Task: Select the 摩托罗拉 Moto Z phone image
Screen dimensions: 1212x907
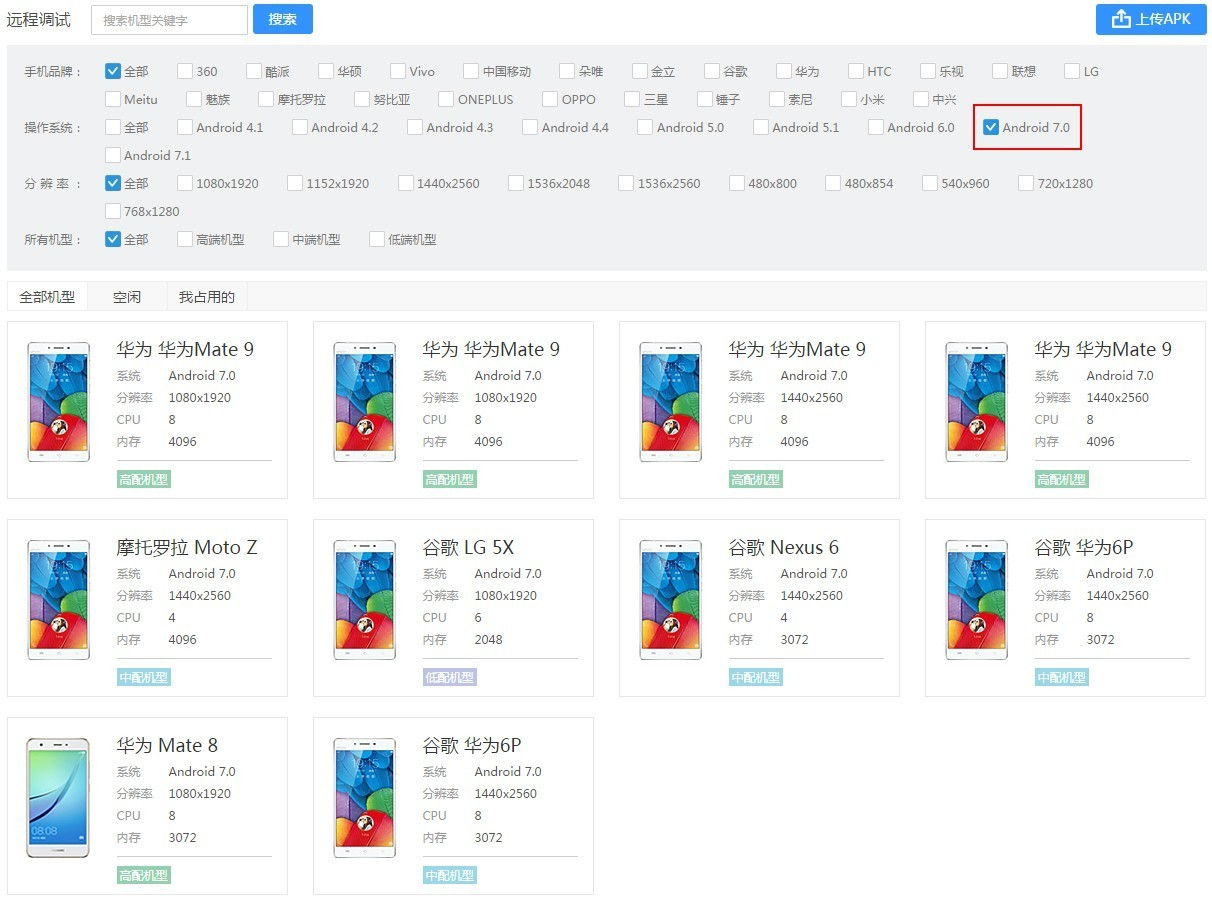Action: [x=58, y=600]
